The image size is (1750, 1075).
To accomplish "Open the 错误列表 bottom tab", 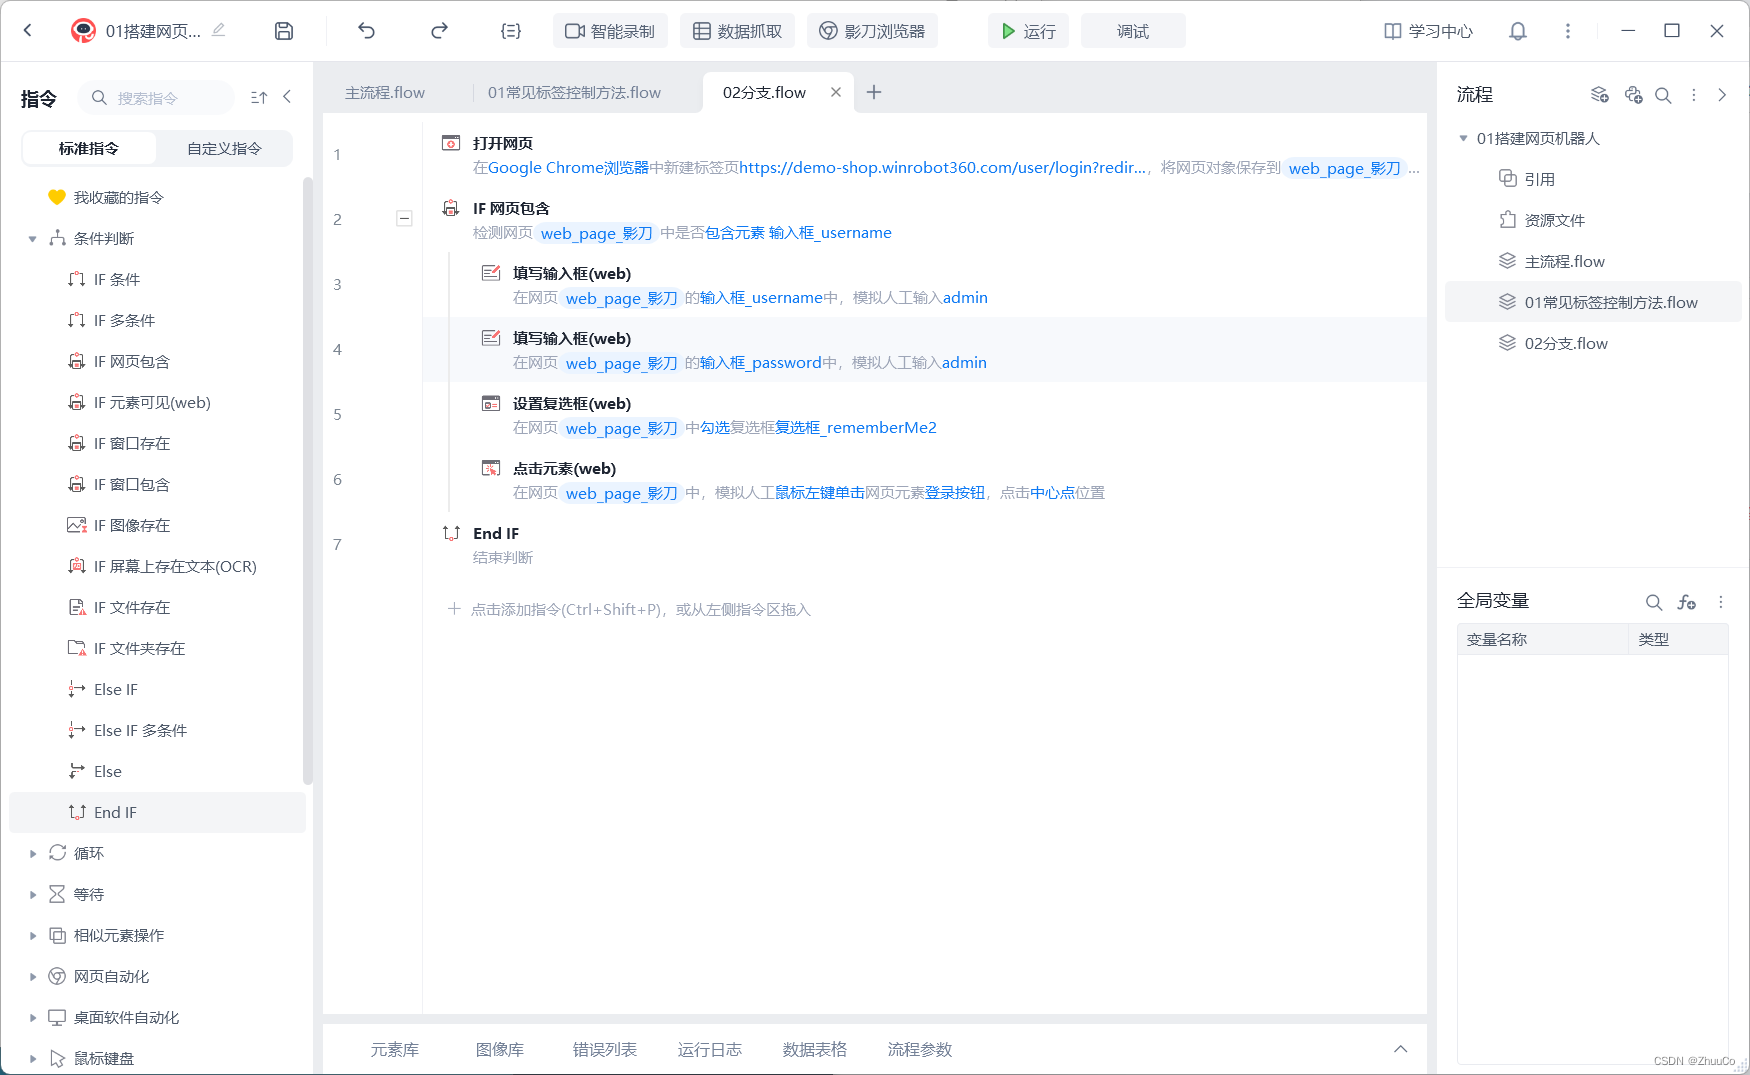I will 605,1049.
